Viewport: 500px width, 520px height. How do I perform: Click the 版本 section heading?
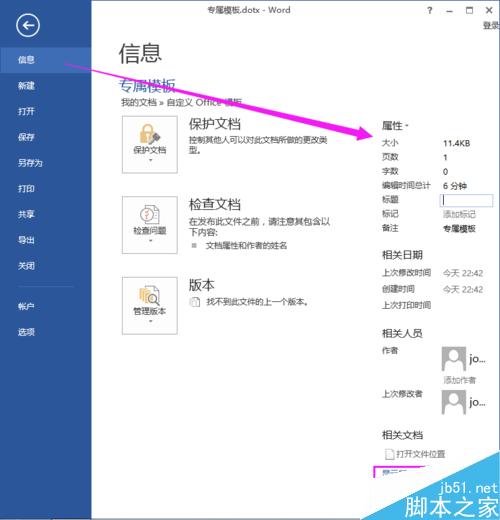[x=202, y=285]
